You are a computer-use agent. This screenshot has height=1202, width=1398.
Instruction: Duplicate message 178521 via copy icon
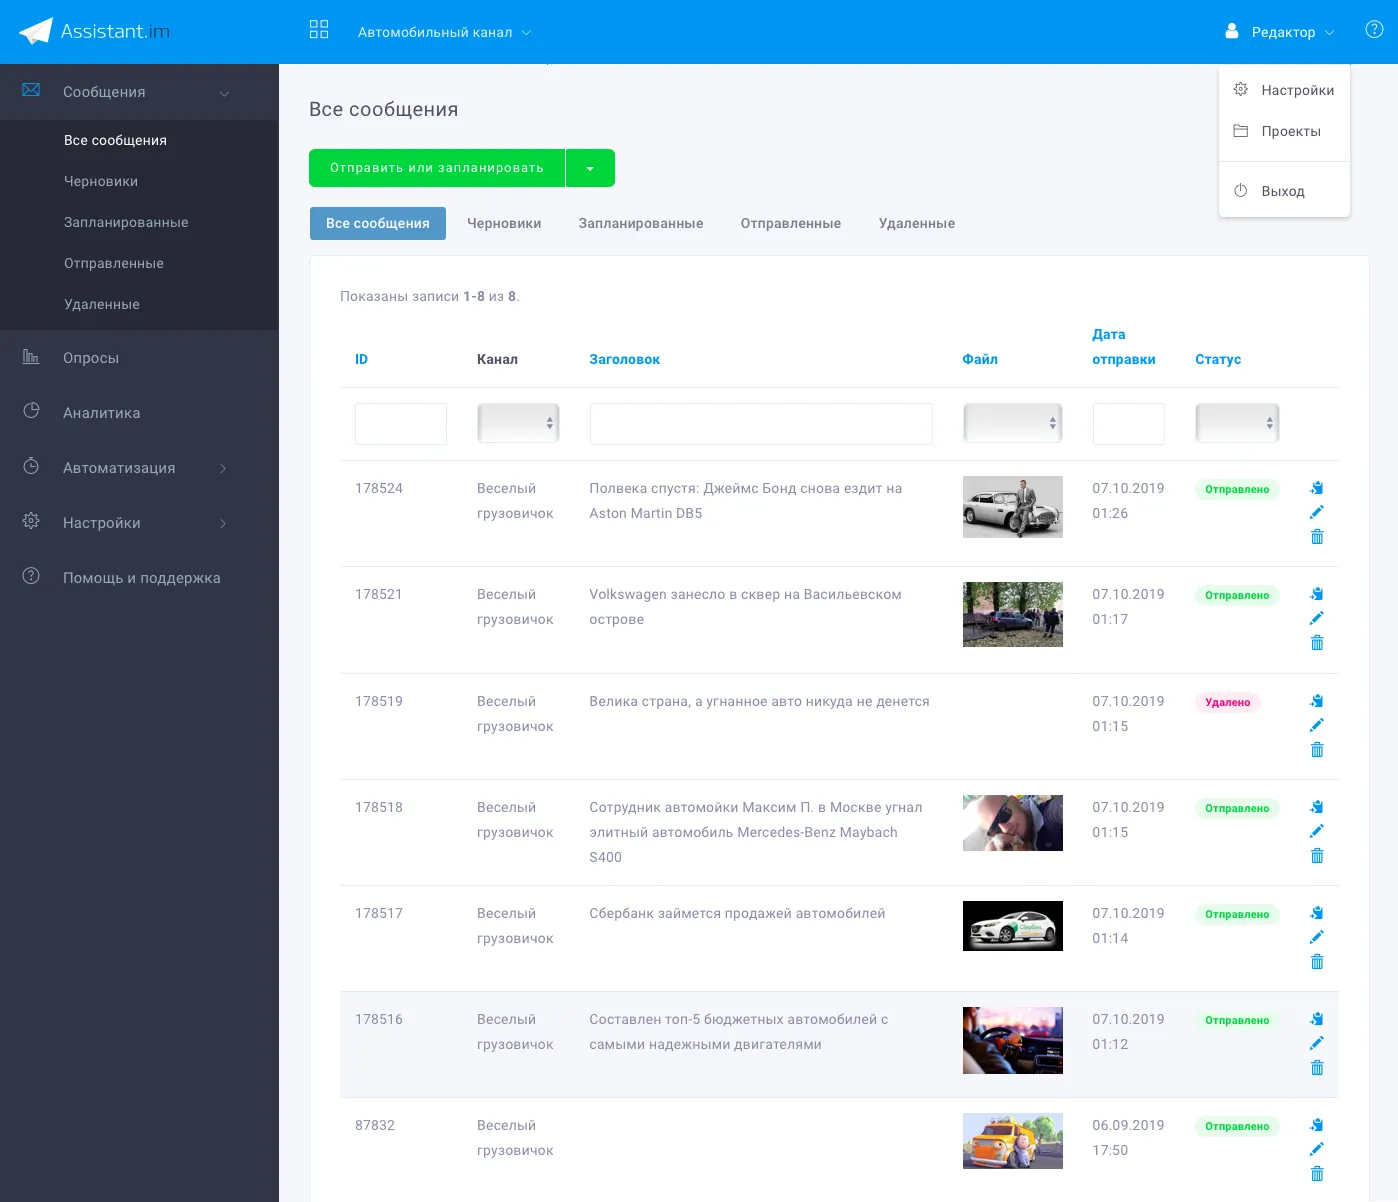click(1317, 594)
